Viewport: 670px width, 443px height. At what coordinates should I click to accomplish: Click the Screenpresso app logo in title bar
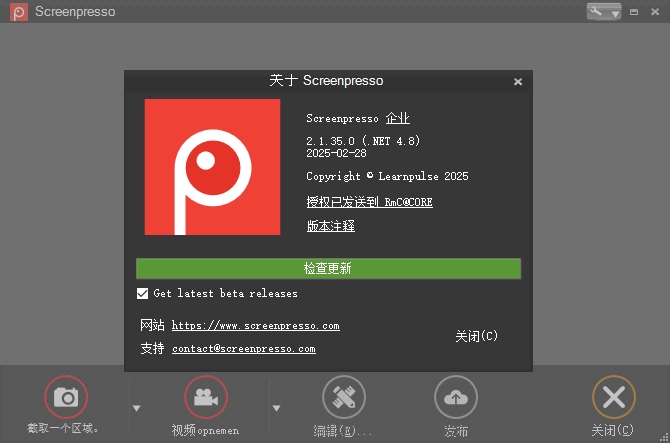coord(19,12)
